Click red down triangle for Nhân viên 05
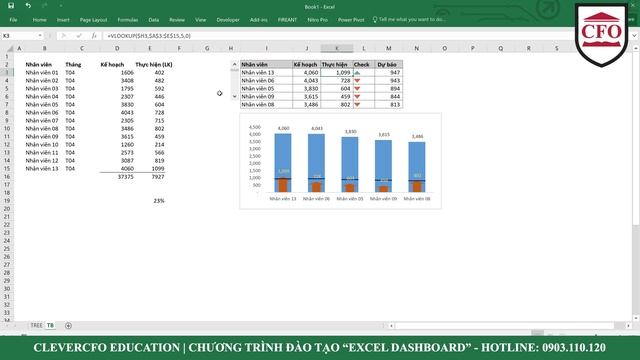 point(358,89)
